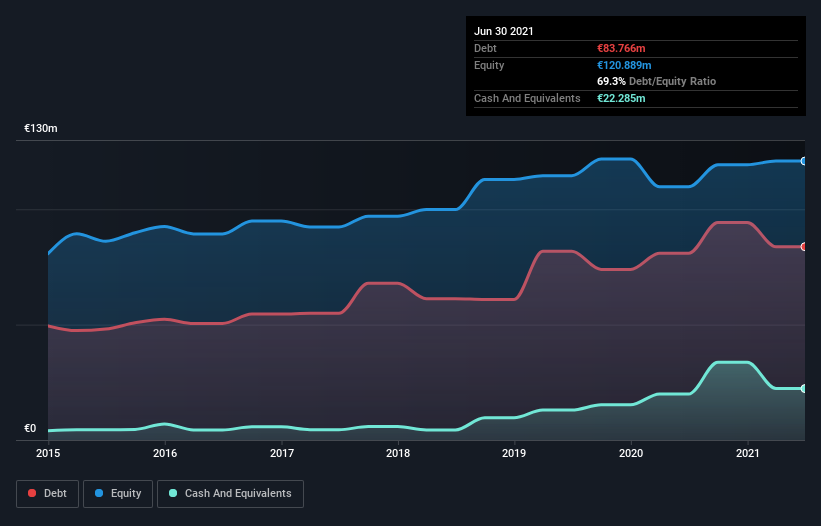Viewport: 821px width, 526px height.
Task: Click the 2016 x-axis label
Action: pyautogui.click(x=165, y=453)
